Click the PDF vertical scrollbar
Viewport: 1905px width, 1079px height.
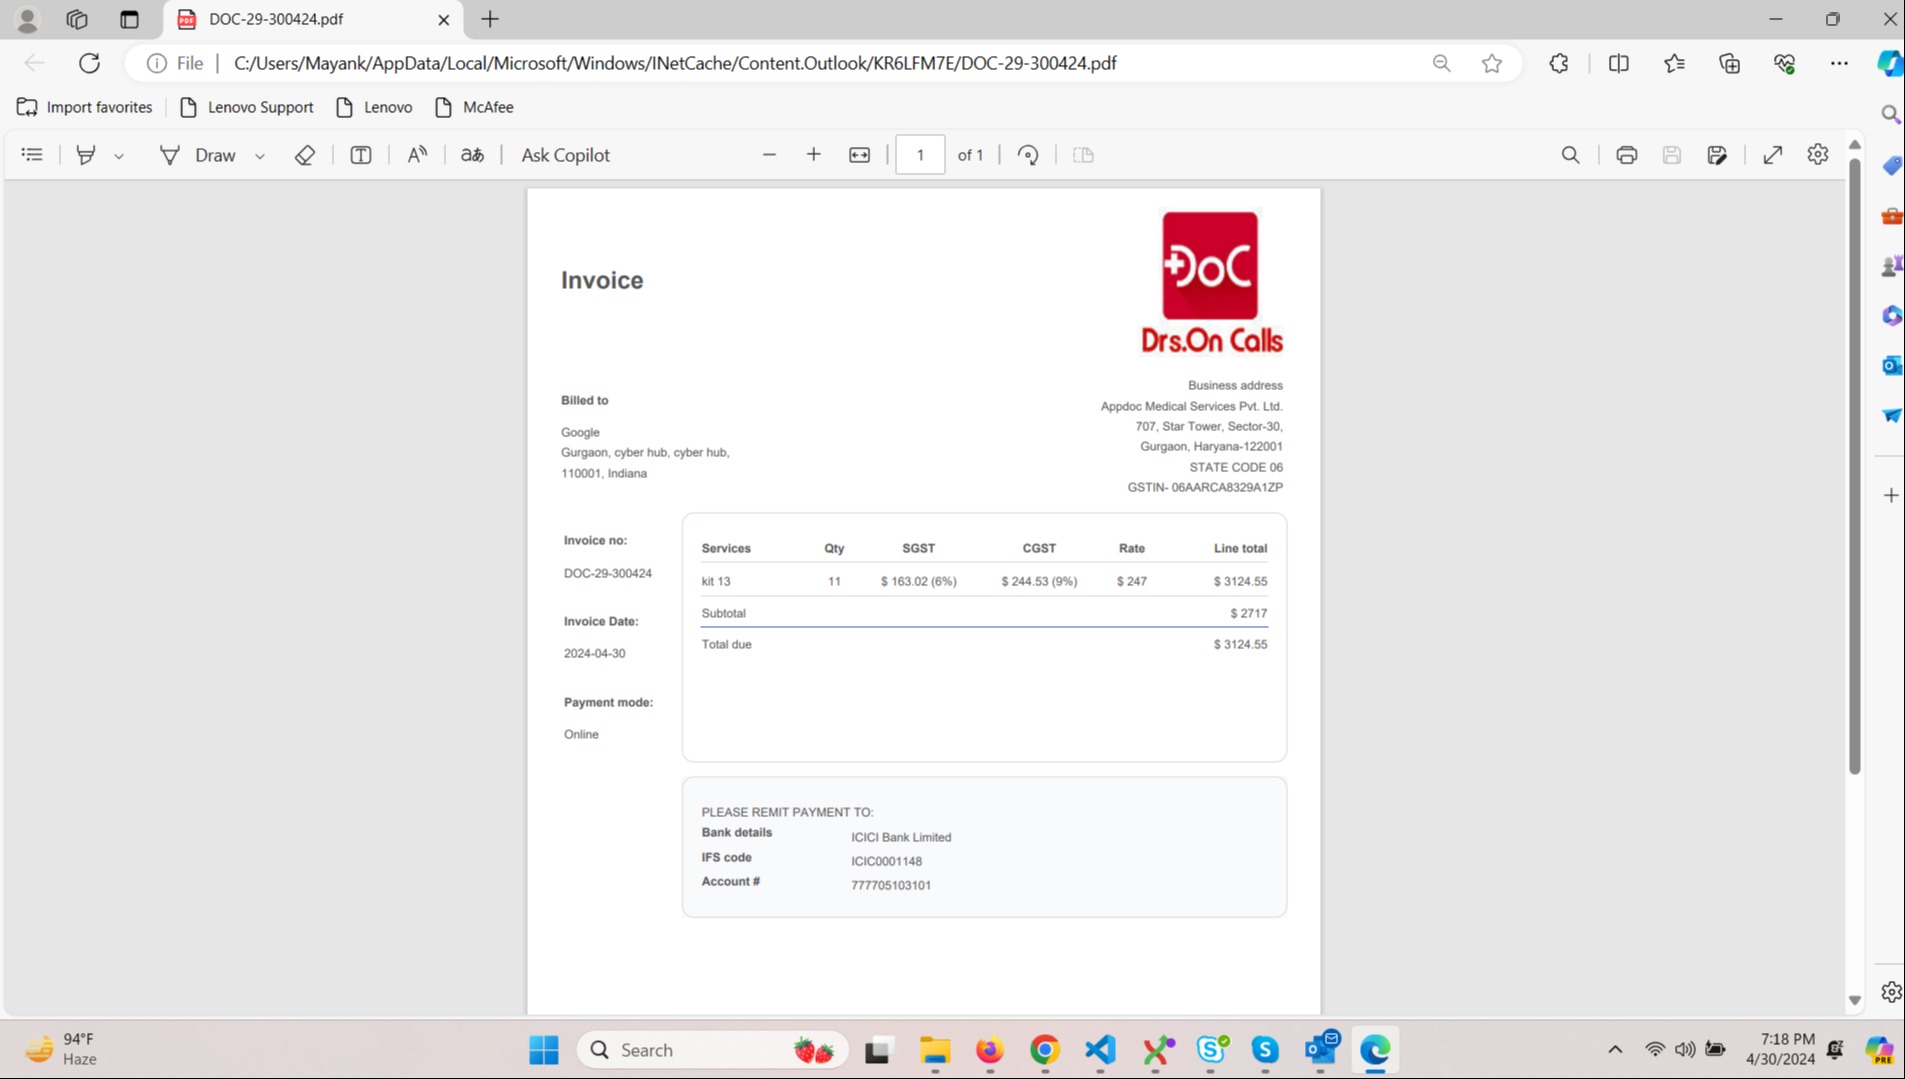[x=1855, y=465]
